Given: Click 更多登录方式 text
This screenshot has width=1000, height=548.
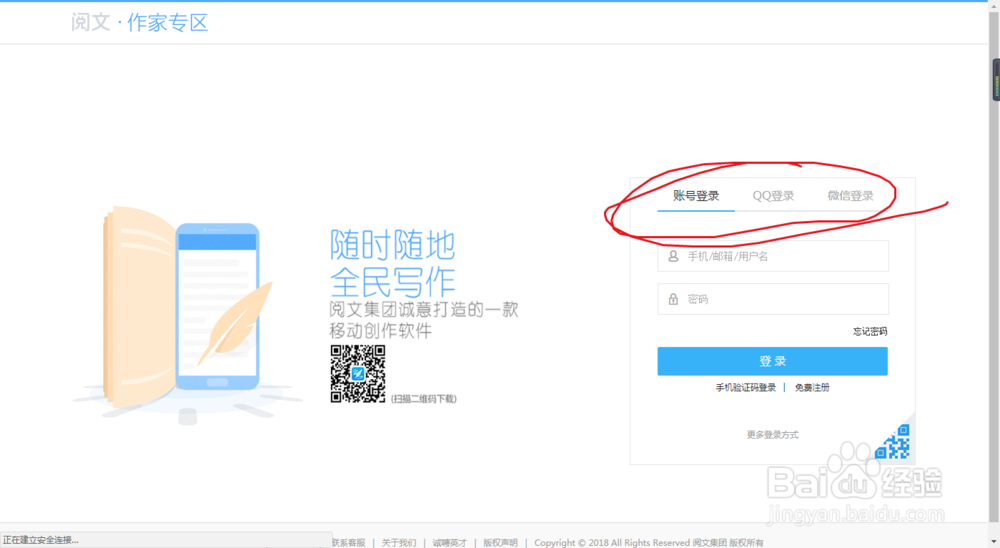Looking at the screenshot, I should (x=772, y=435).
